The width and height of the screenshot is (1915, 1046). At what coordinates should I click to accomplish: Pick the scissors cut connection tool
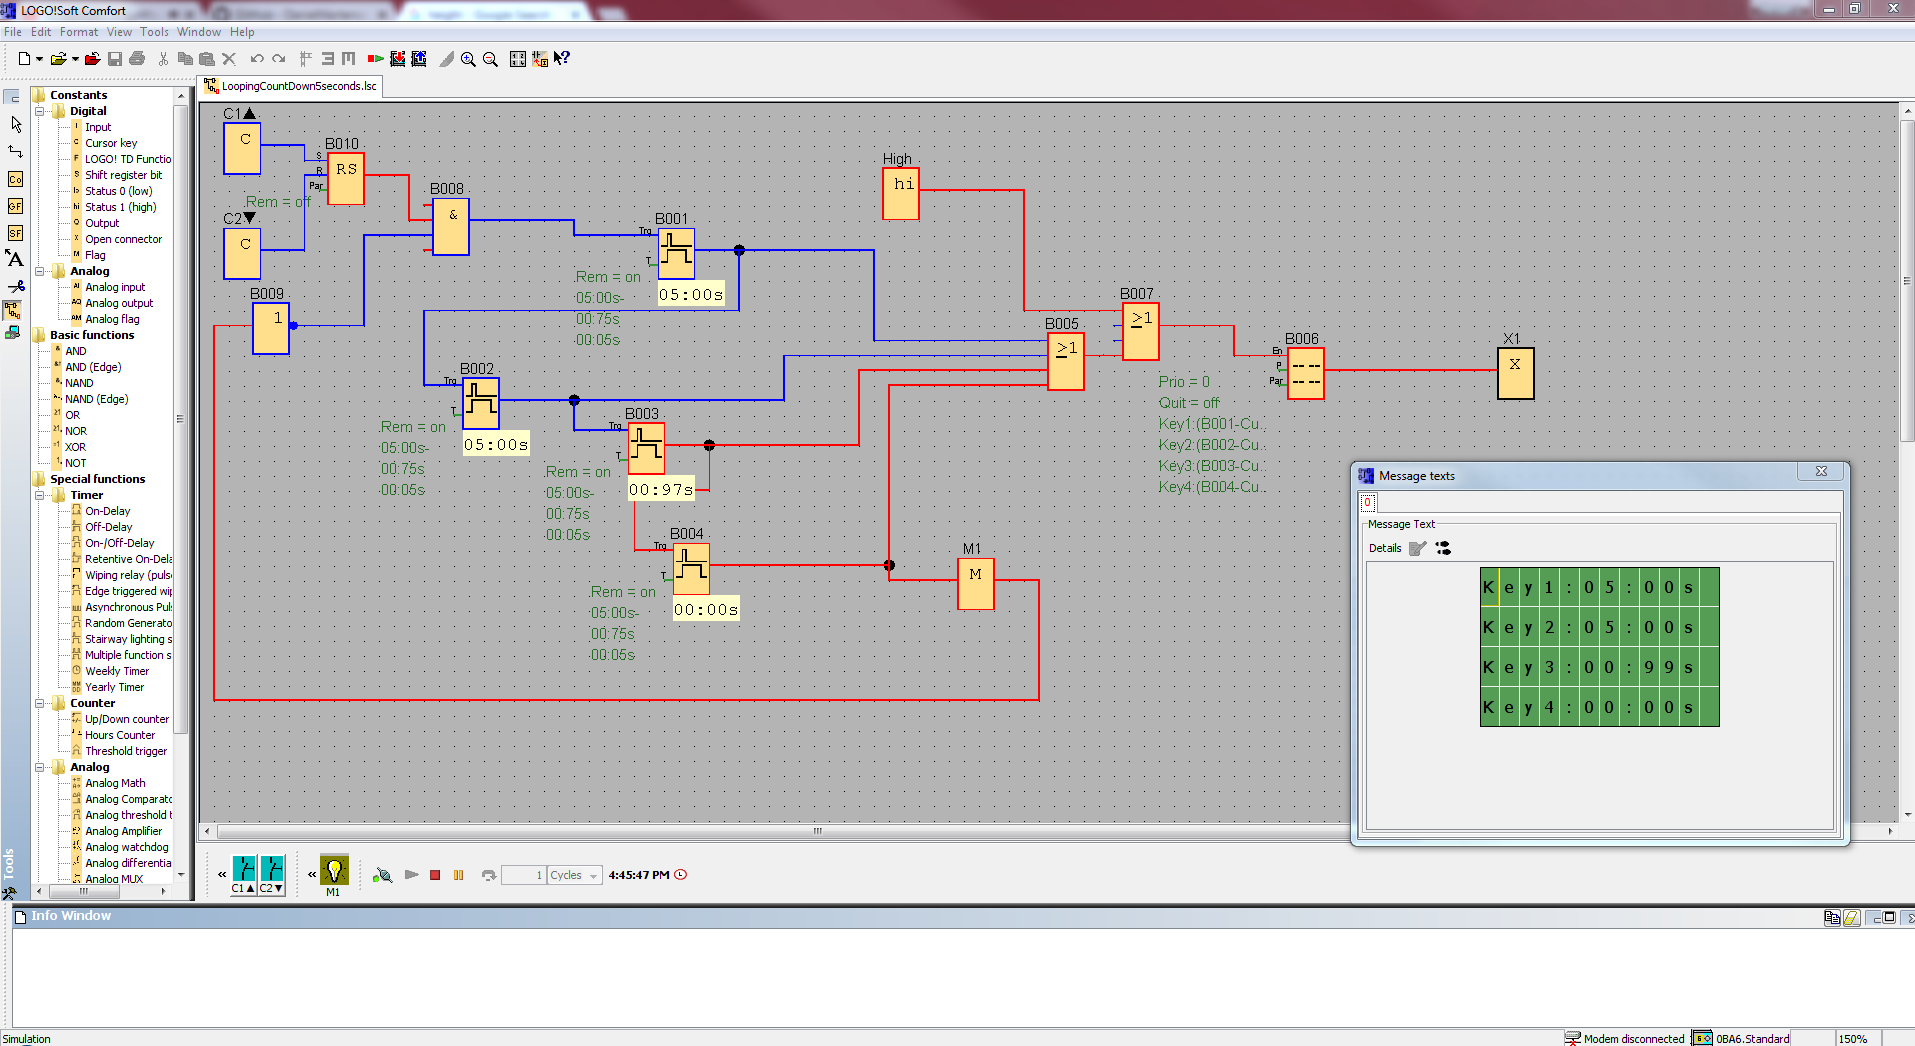(x=15, y=286)
